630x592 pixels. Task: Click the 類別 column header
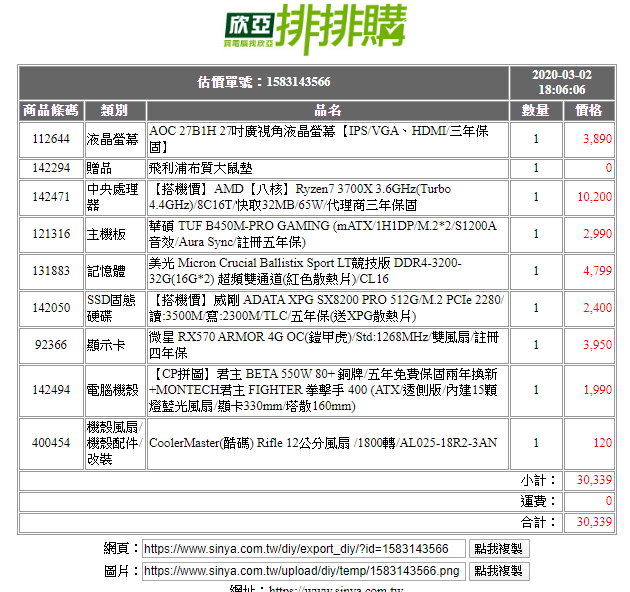point(115,110)
